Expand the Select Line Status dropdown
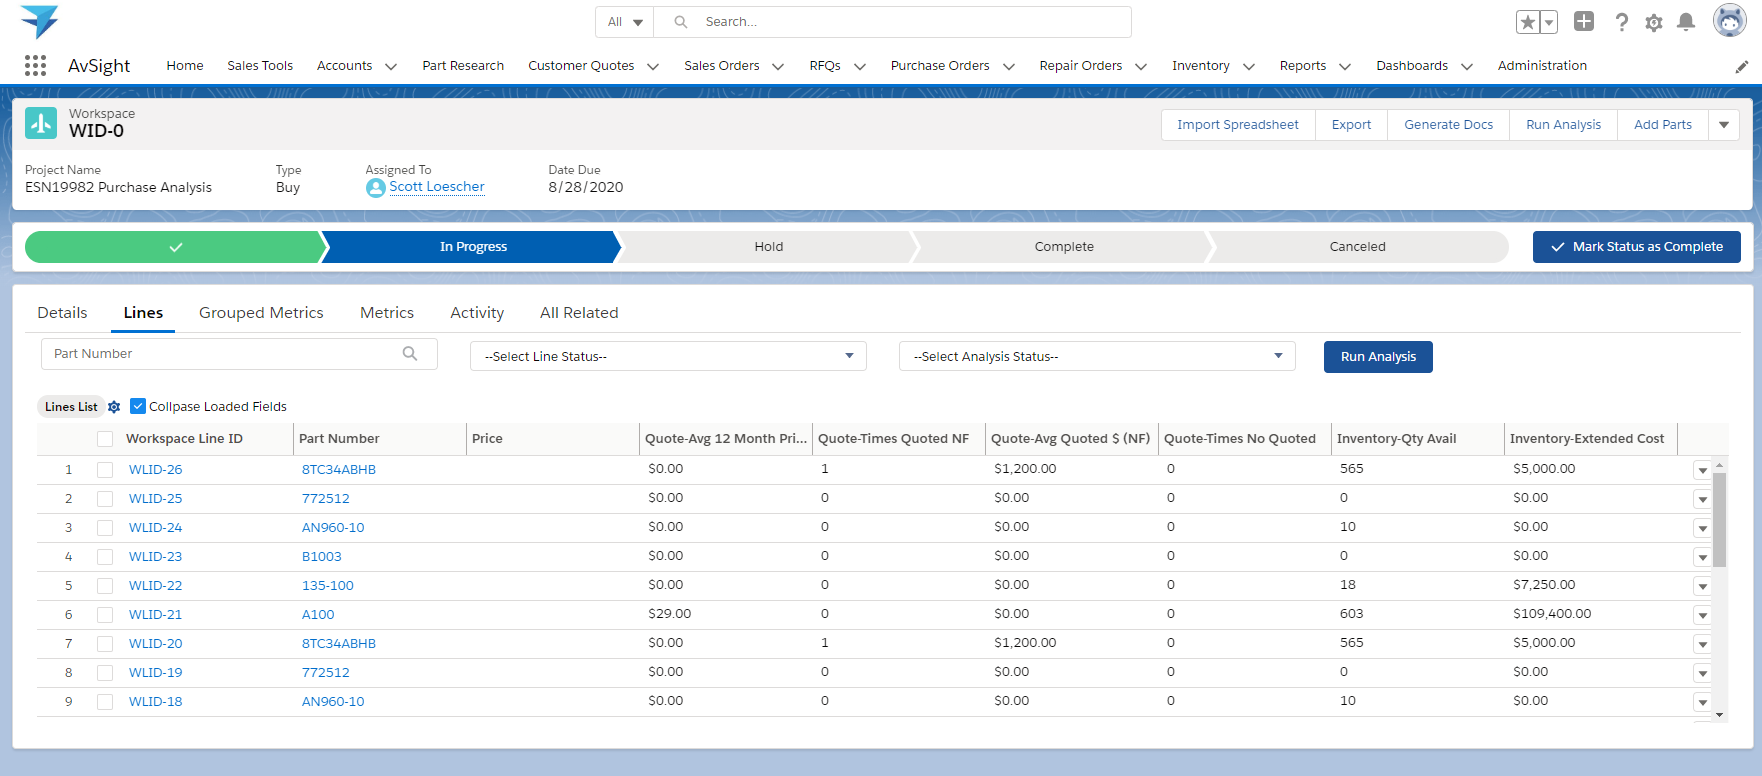Screen dimensions: 1762x776 668,357
